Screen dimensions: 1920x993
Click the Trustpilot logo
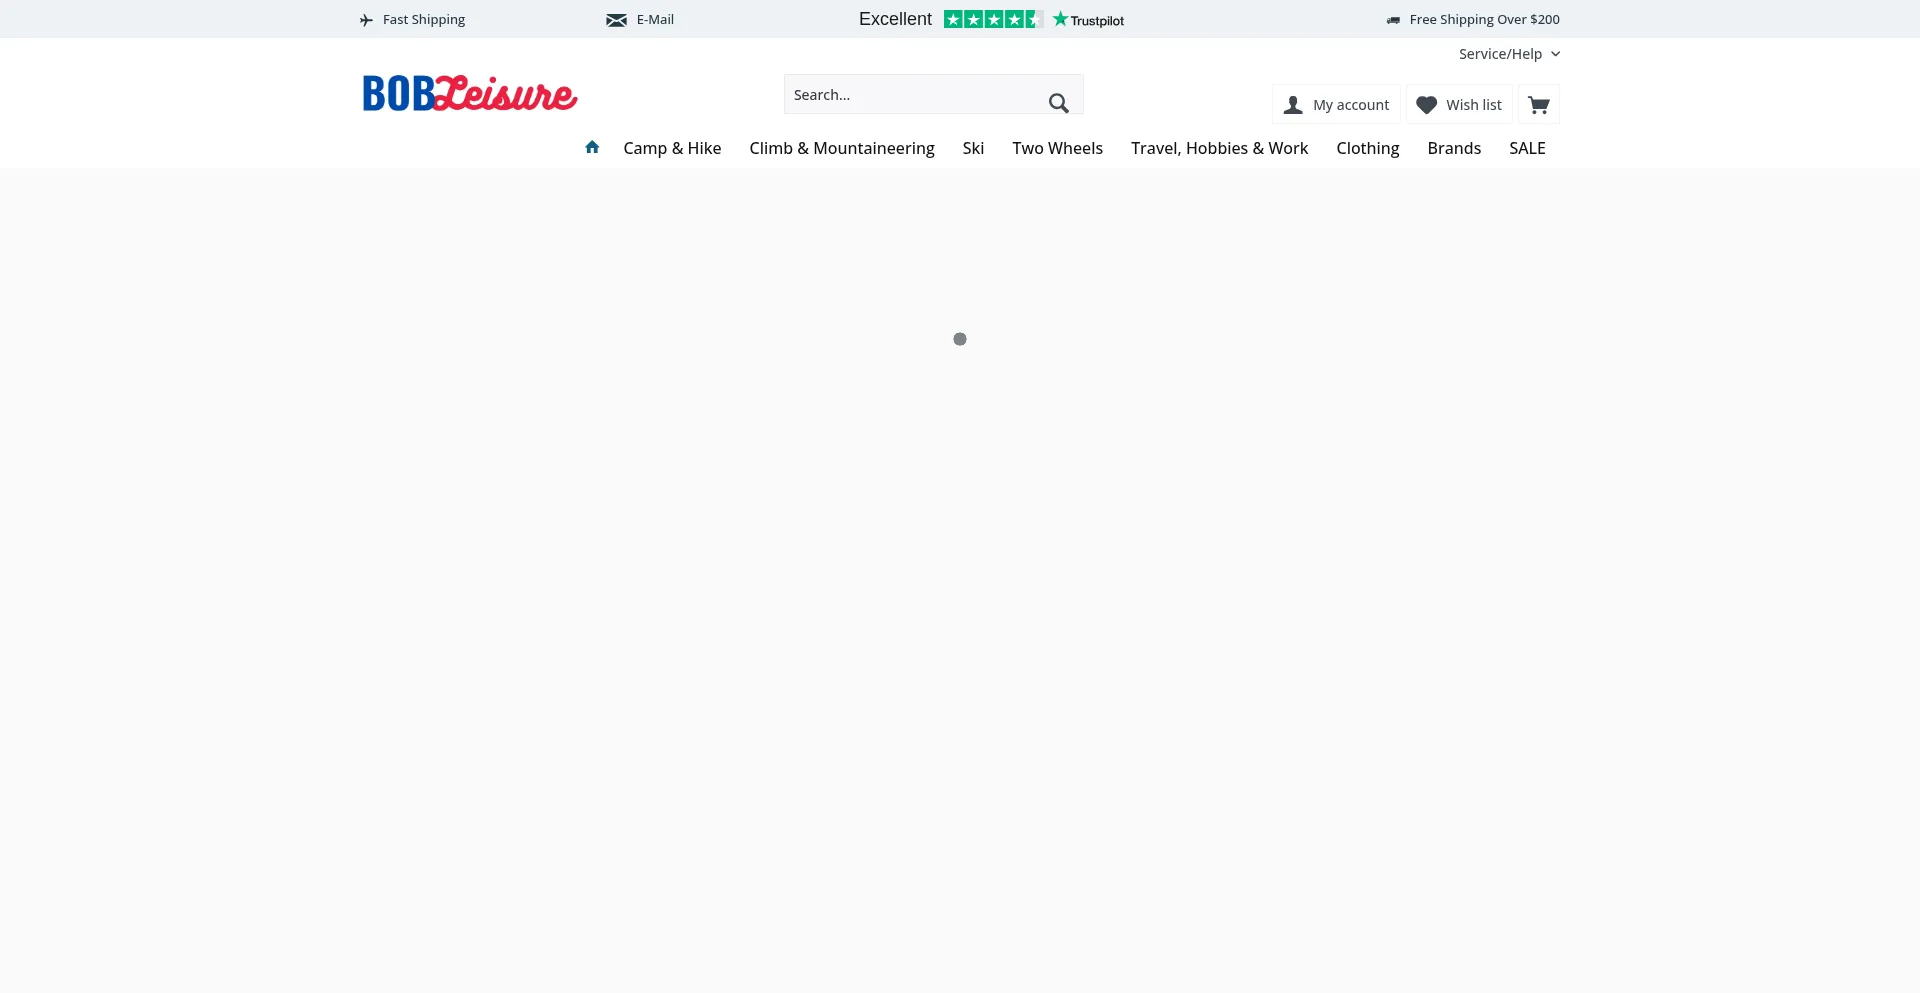(x=1088, y=20)
